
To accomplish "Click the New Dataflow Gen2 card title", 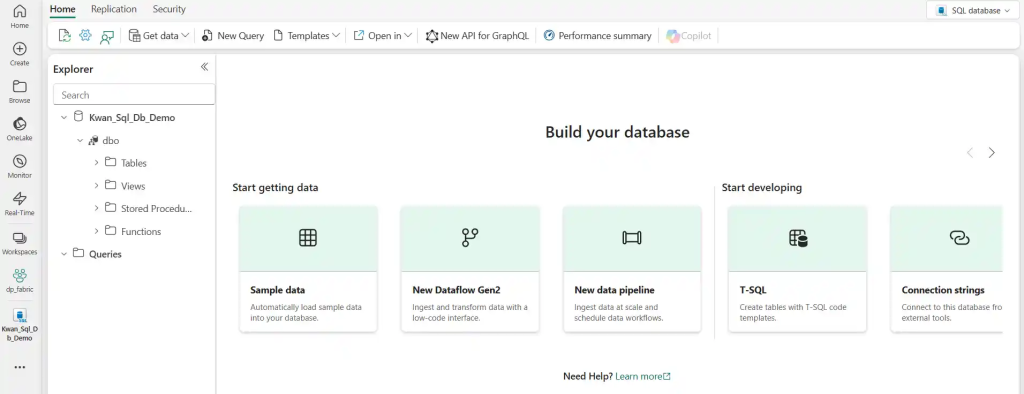I will pyautogui.click(x=456, y=290).
